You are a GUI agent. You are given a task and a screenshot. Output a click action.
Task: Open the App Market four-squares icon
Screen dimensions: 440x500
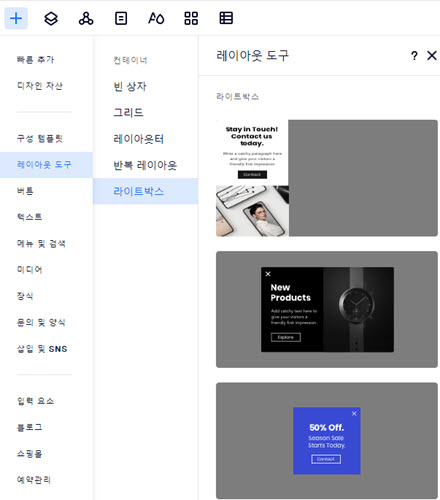tap(191, 18)
